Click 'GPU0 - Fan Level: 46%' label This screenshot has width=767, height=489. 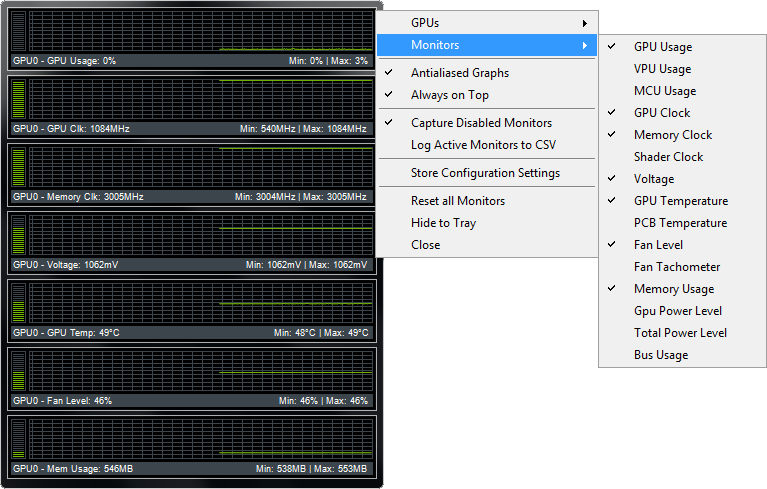click(x=63, y=400)
